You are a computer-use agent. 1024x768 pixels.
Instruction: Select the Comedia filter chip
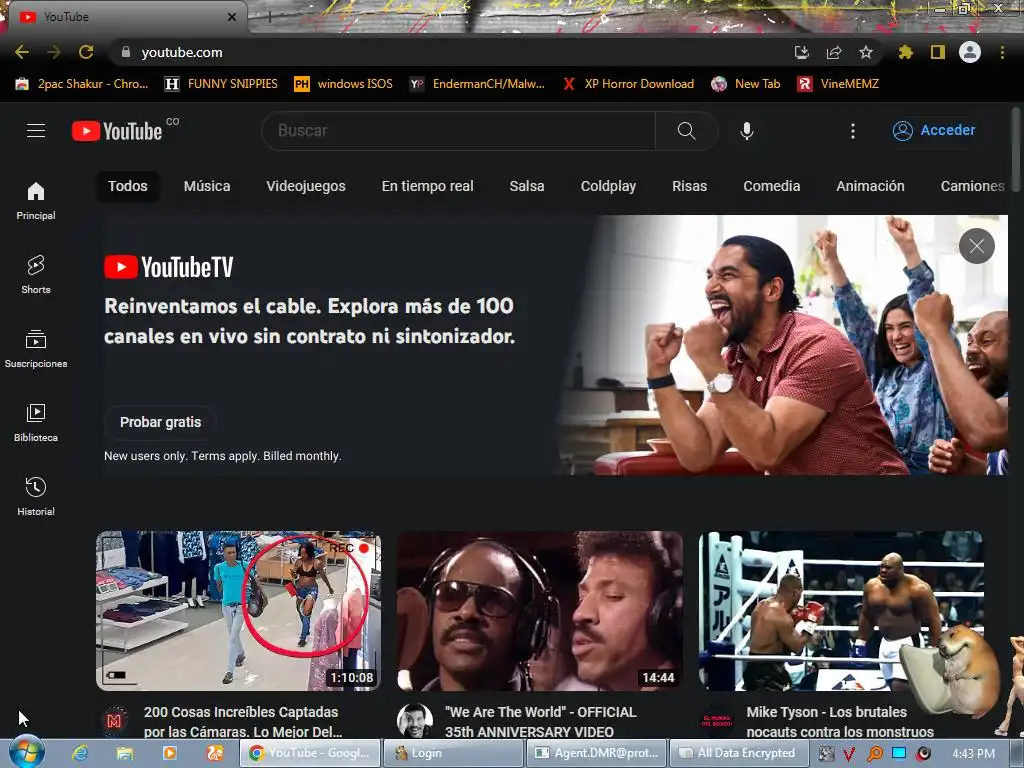tap(771, 186)
